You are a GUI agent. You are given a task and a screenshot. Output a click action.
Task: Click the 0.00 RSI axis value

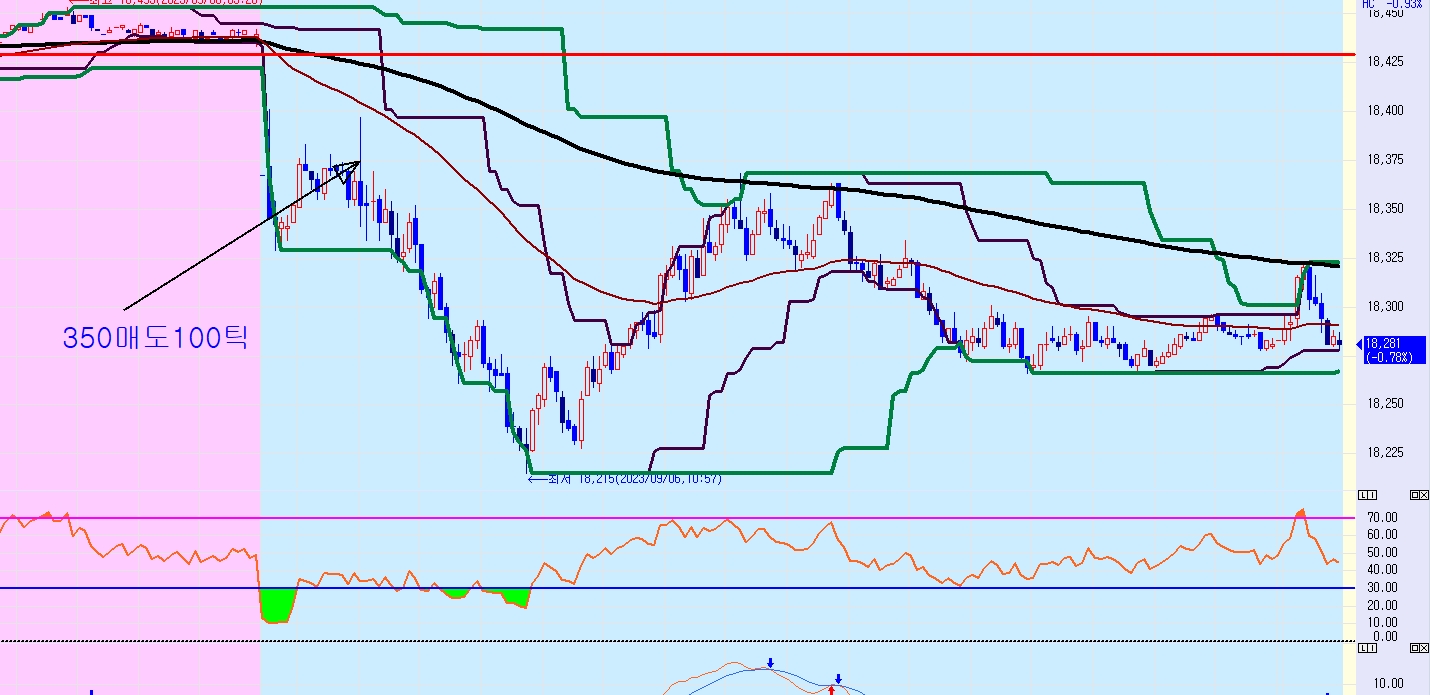coord(1385,636)
